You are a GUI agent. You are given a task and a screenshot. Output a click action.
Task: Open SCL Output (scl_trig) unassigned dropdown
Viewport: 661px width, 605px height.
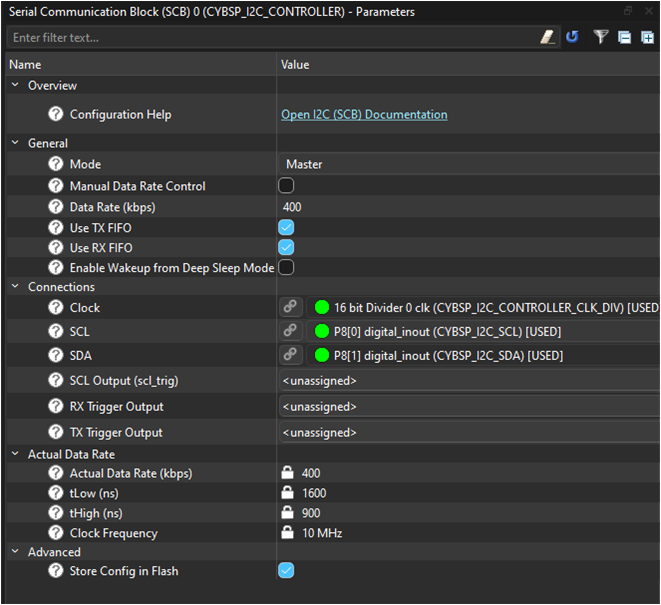468,381
